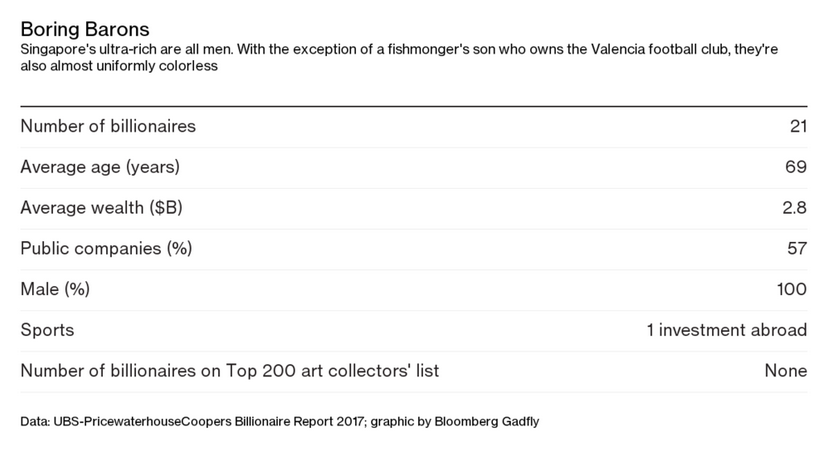Click the average wealth value 2.8
Image resolution: width=834 pixels, height=451 pixels.
click(x=795, y=207)
